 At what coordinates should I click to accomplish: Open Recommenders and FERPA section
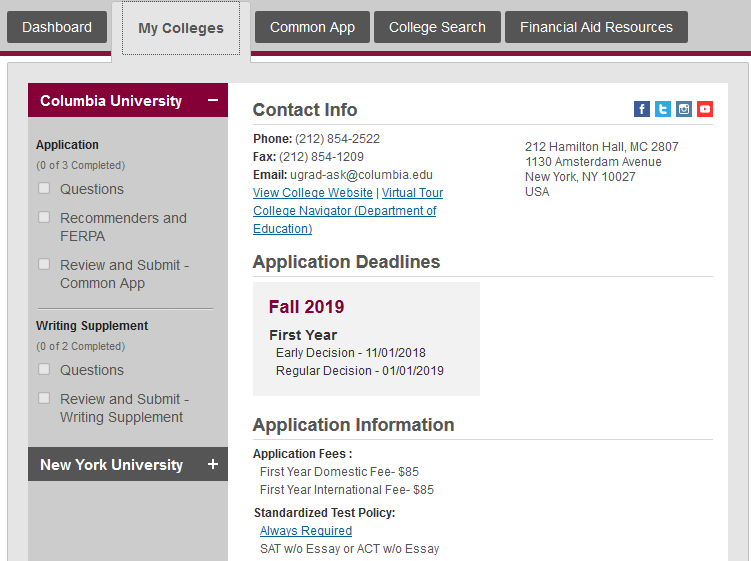[123, 227]
